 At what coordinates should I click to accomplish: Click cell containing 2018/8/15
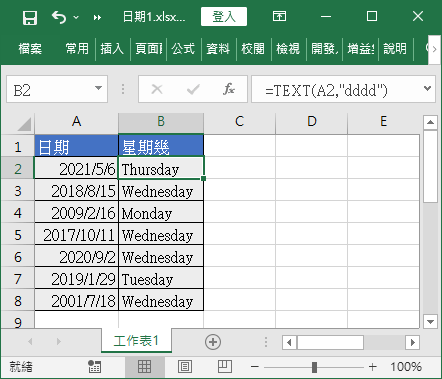[76, 190]
